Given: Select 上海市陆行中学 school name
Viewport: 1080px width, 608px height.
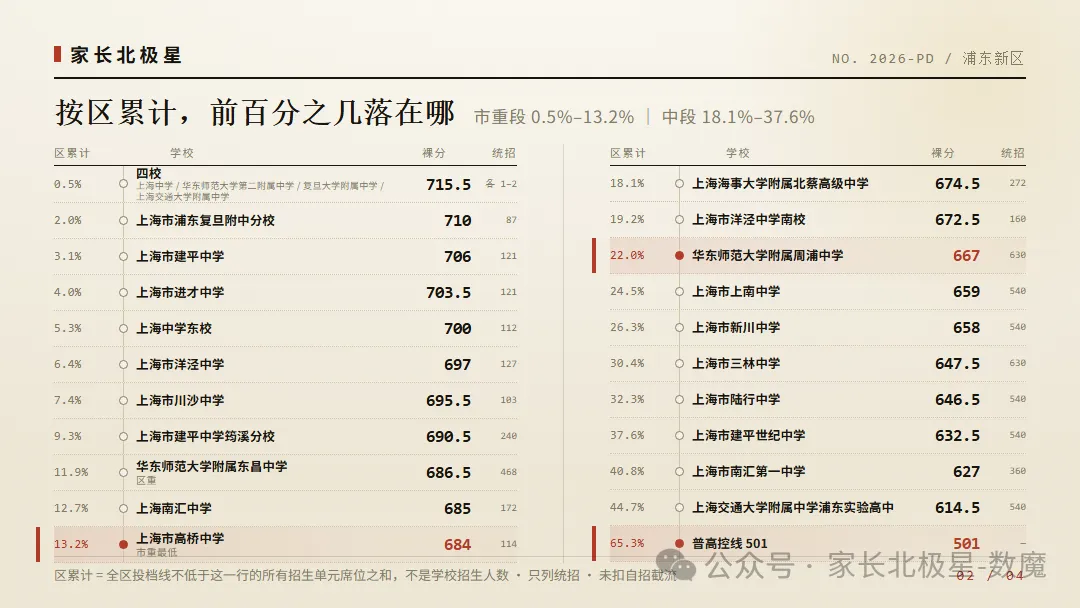Looking at the screenshot, I should point(736,399).
